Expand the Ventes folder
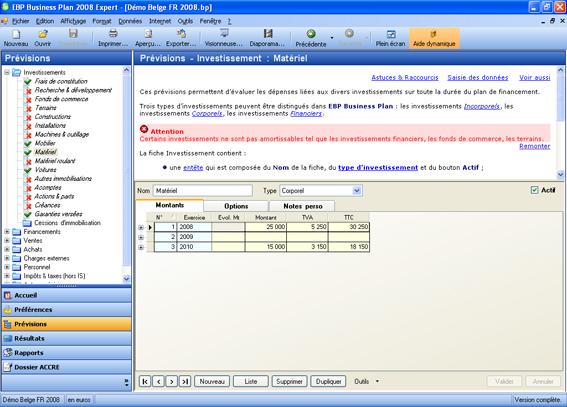The height and width of the screenshot is (407, 567). [x=7, y=240]
